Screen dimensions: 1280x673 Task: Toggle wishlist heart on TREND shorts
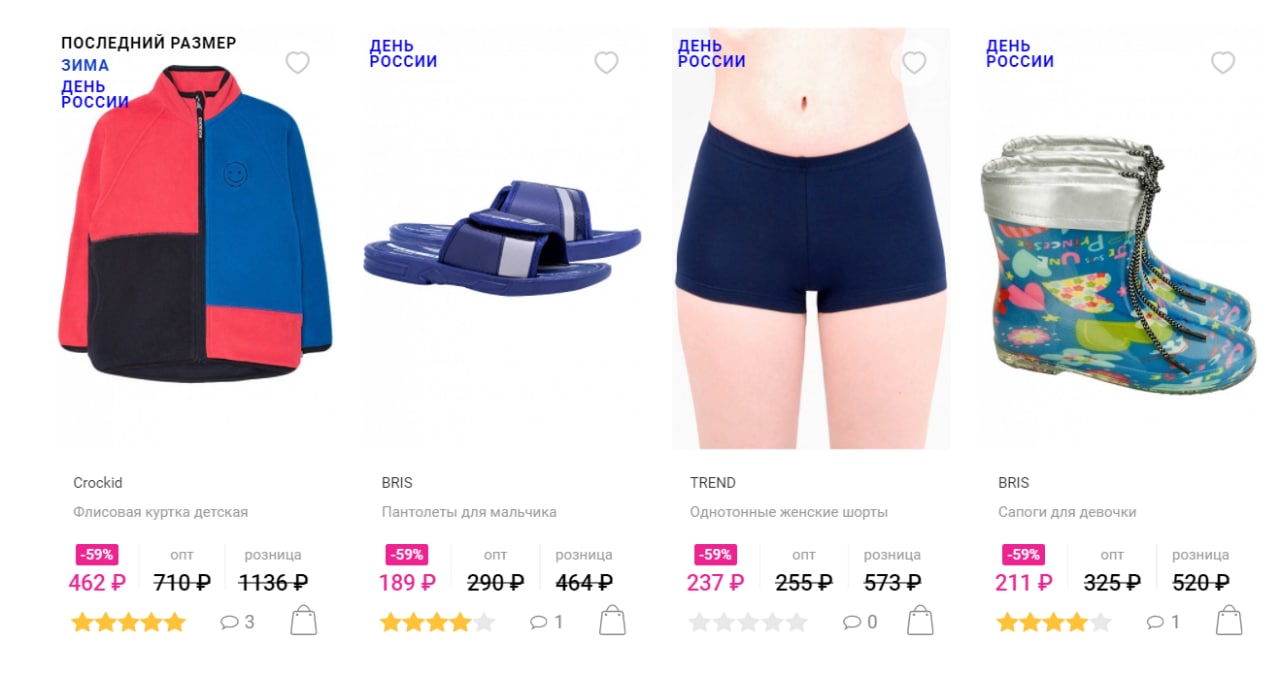[914, 63]
